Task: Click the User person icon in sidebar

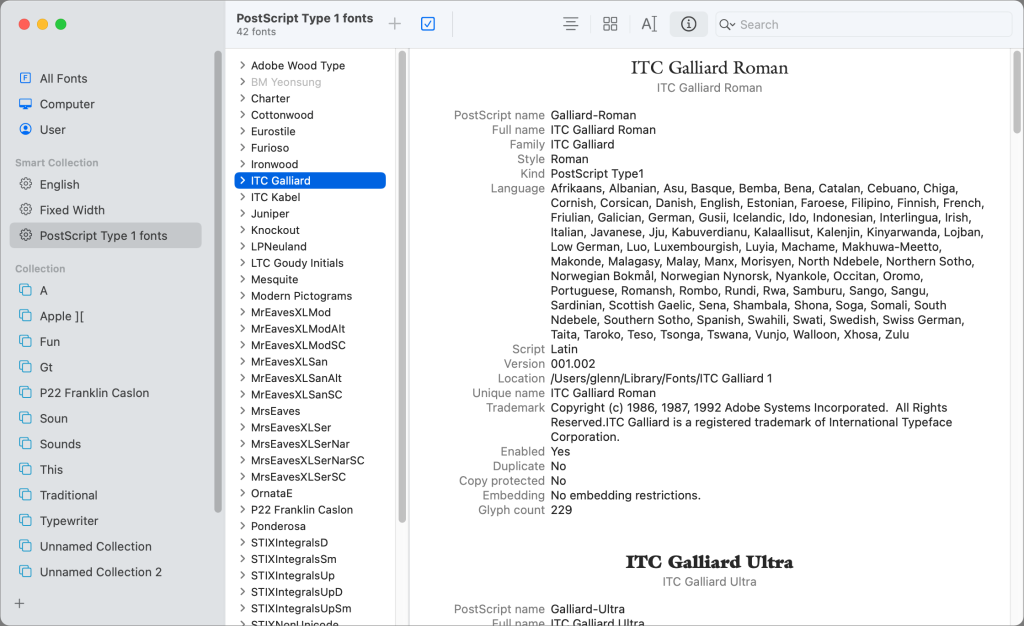Action: (x=25, y=129)
